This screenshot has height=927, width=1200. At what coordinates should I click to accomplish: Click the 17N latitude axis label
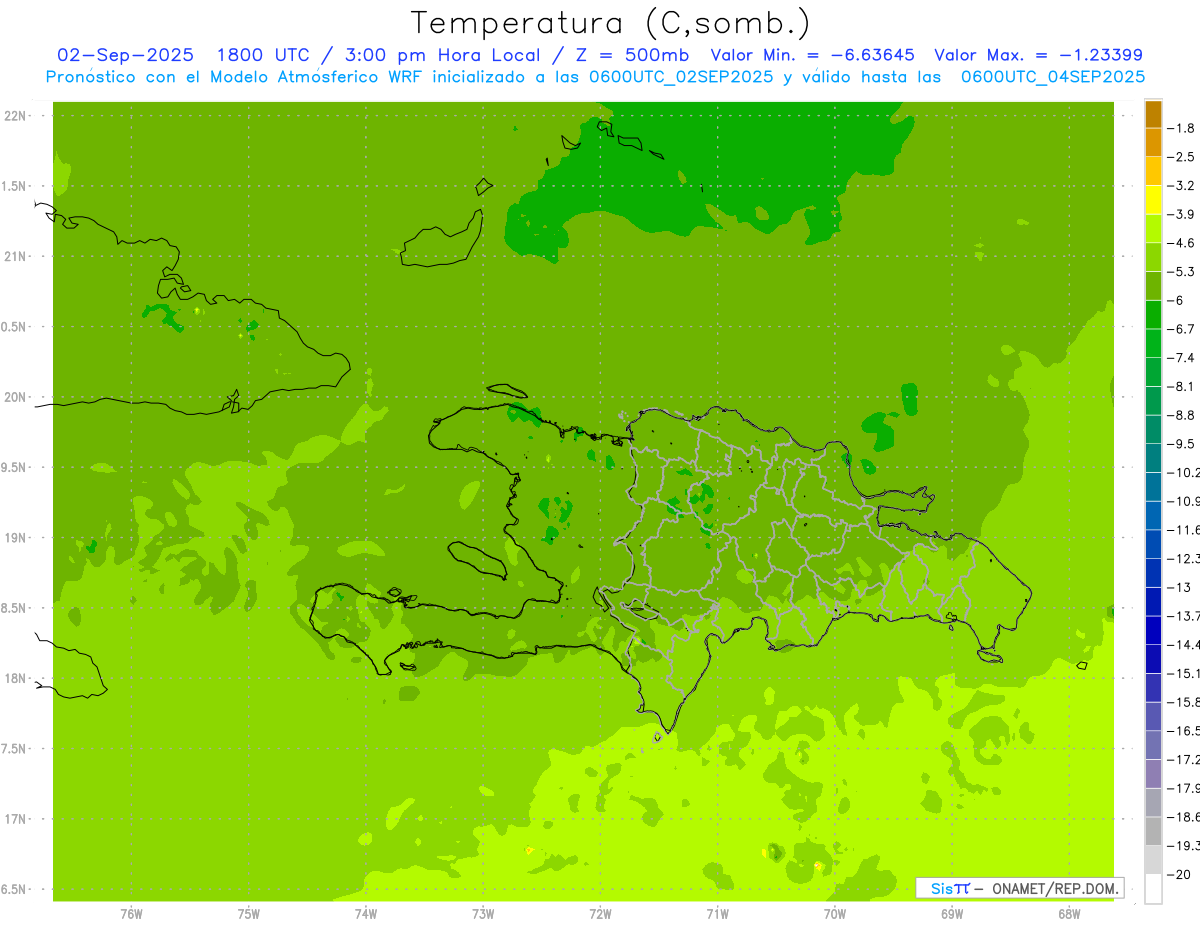(16, 819)
